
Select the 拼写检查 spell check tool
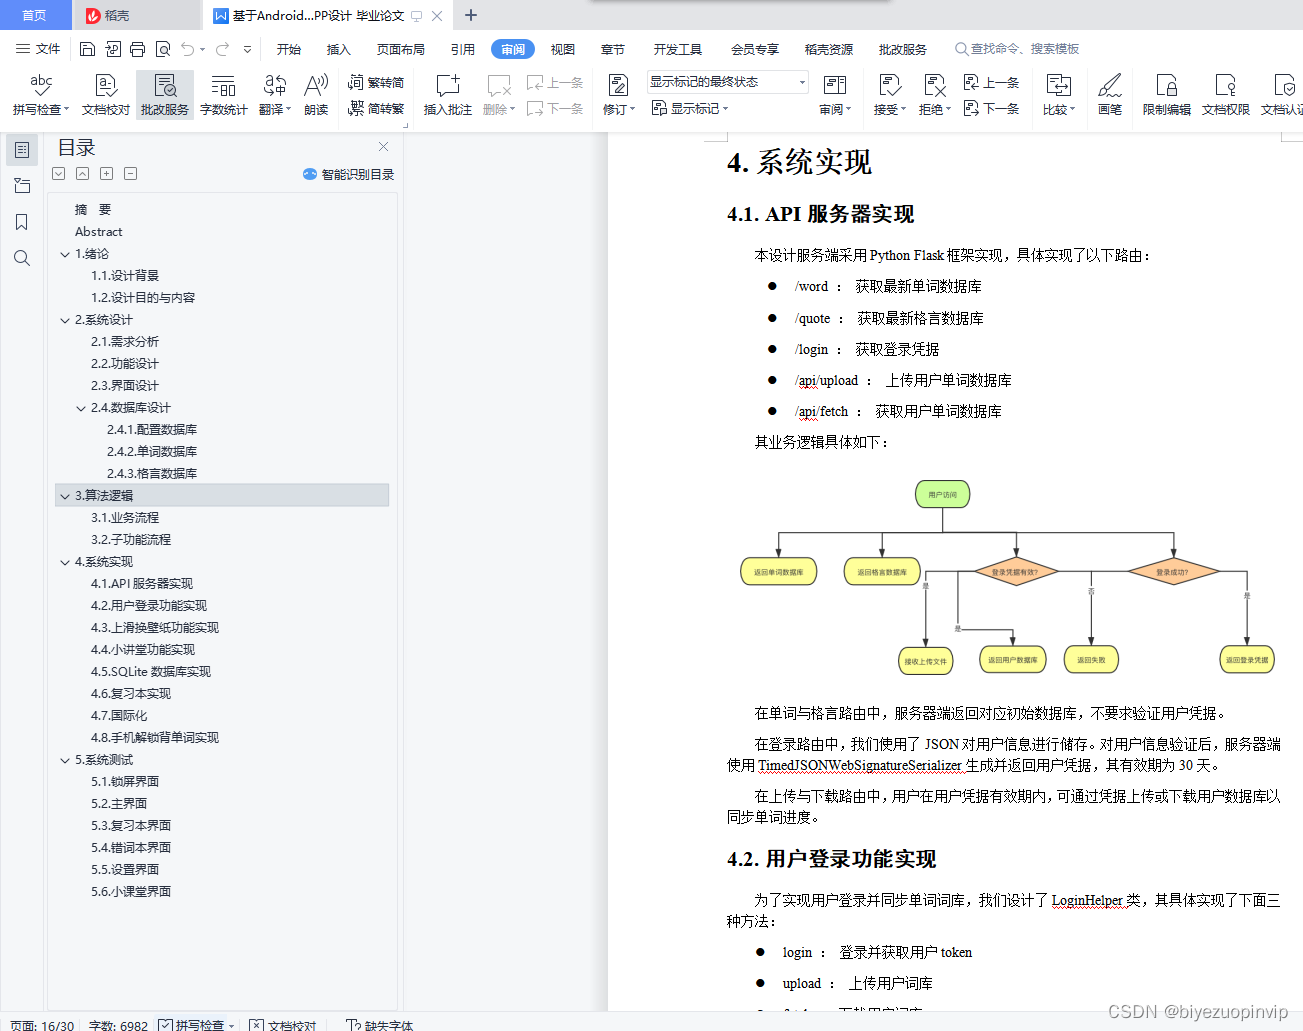(x=40, y=94)
